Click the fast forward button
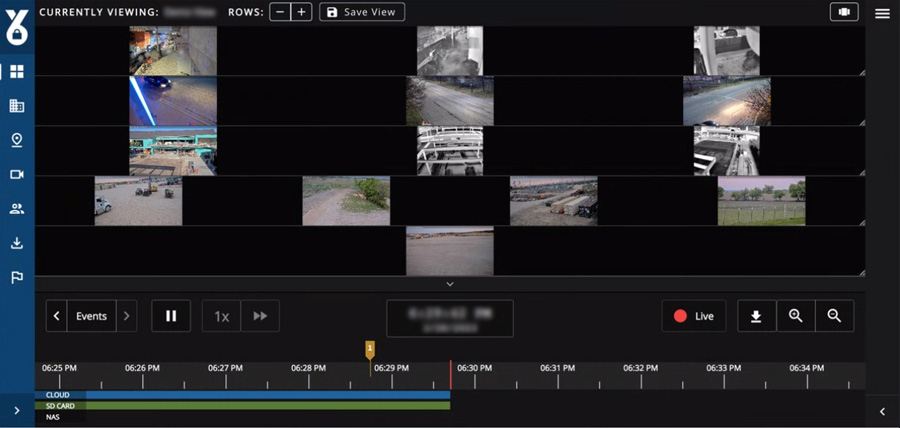This screenshot has width=900, height=428. pos(261,316)
